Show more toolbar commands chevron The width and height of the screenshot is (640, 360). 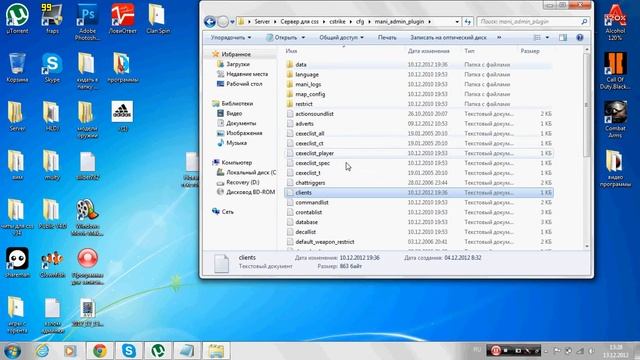pos(499,38)
